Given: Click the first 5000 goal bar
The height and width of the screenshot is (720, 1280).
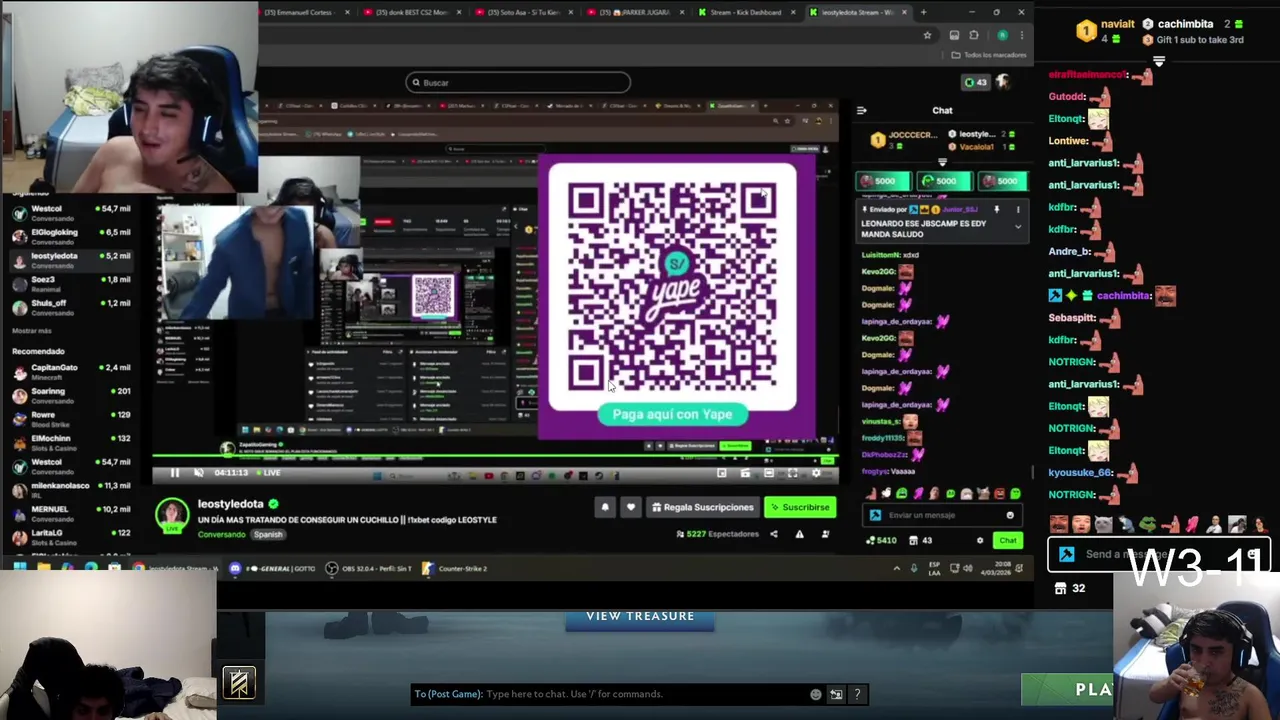Looking at the screenshot, I should 882,181.
